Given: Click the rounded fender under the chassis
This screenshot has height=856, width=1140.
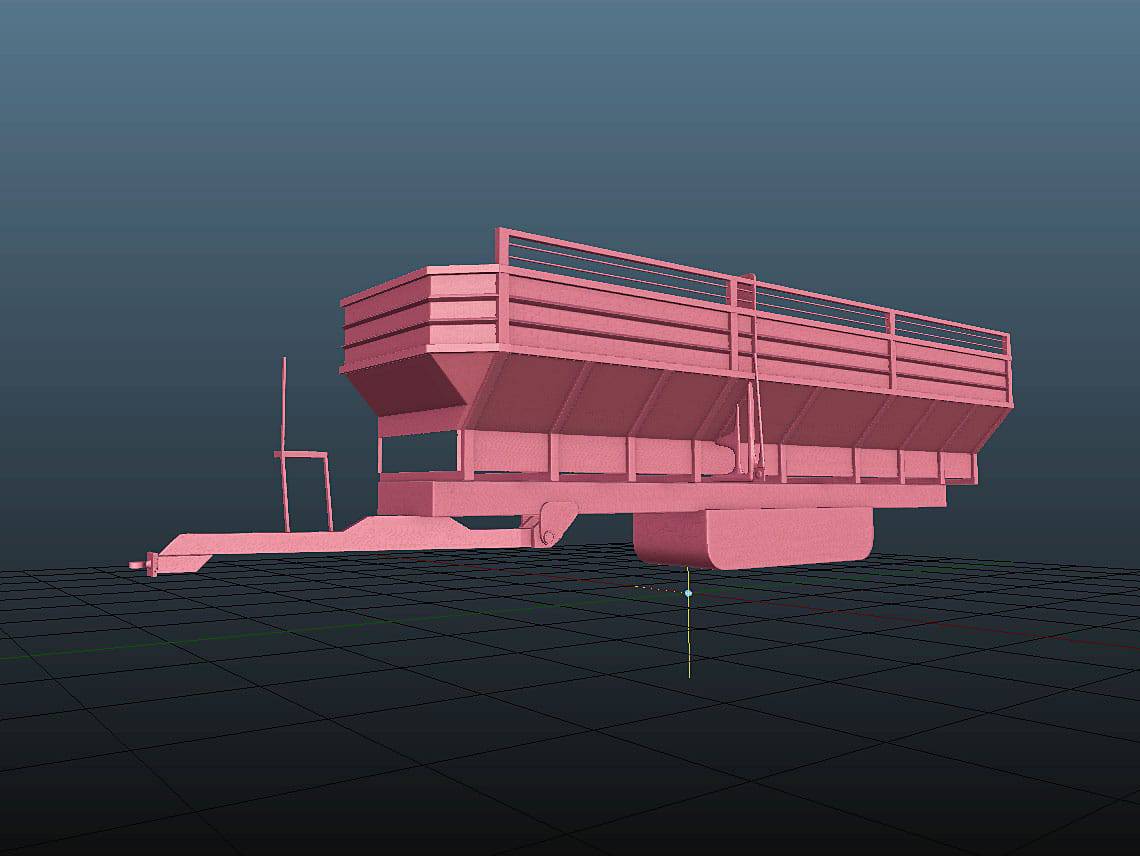Looking at the screenshot, I should point(752,538).
